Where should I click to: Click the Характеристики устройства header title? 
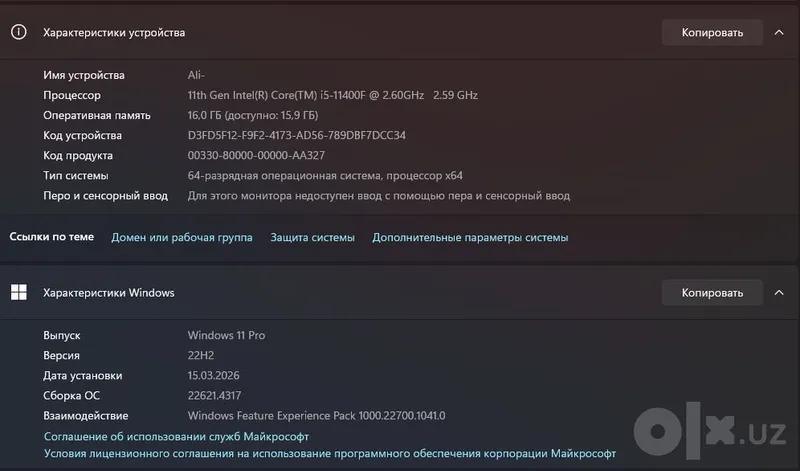(x=114, y=33)
